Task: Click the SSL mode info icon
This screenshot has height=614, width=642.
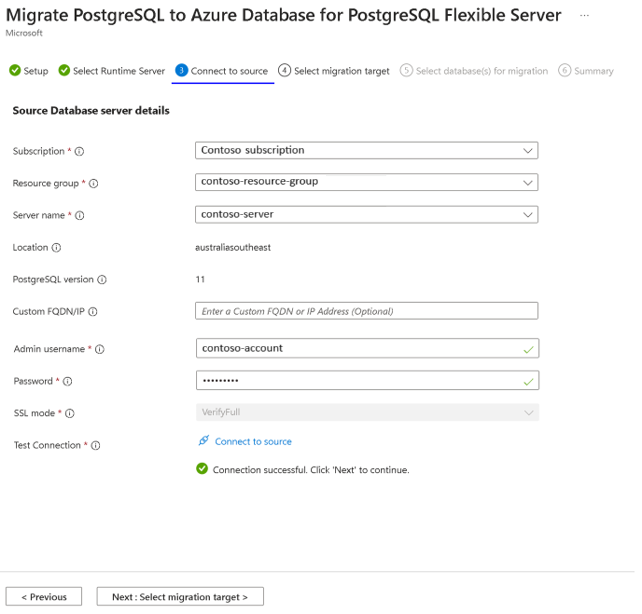Action: tap(70, 413)
